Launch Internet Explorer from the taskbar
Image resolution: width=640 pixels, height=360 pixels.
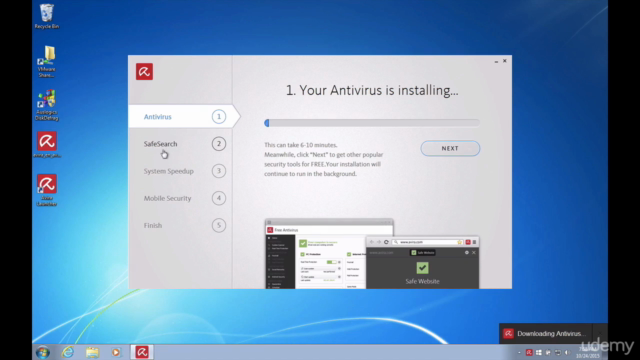68,352
